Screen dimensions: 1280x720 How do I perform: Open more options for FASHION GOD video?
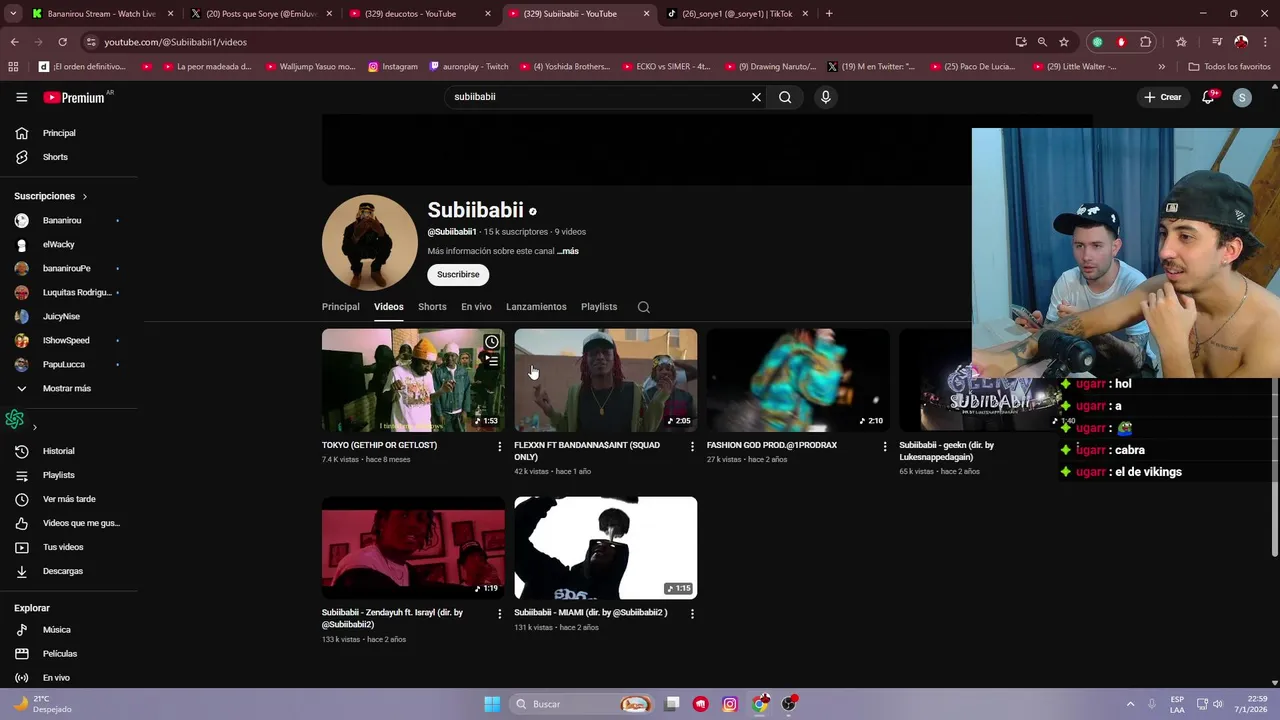coord(884,446)
